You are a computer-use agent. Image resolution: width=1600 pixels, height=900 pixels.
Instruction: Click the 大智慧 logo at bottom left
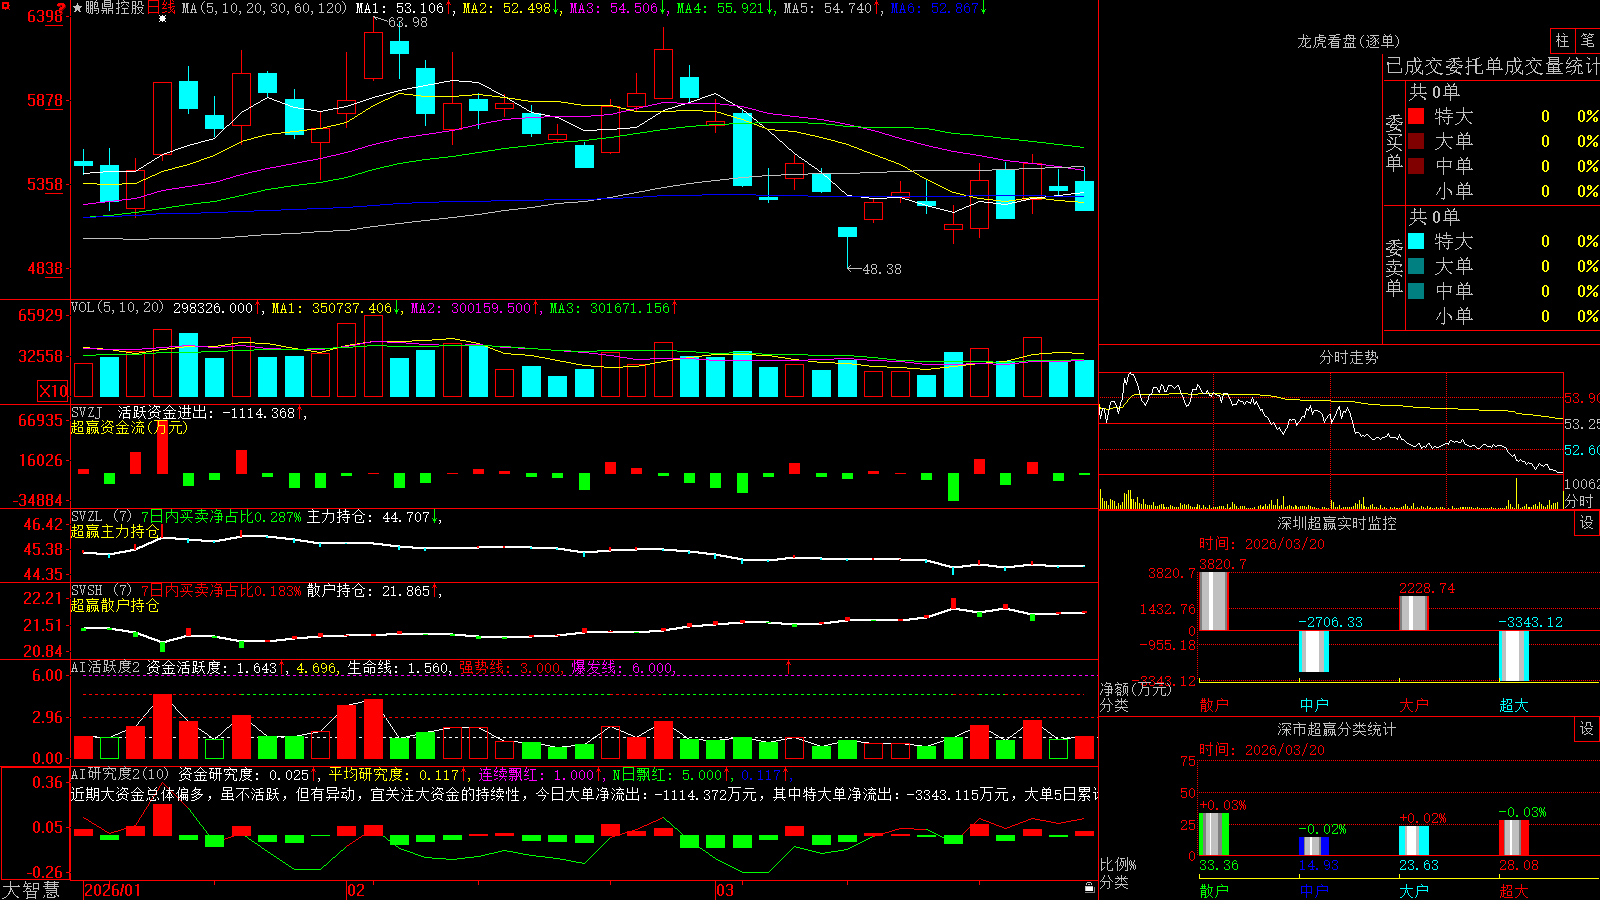click(x=31, y=890)
